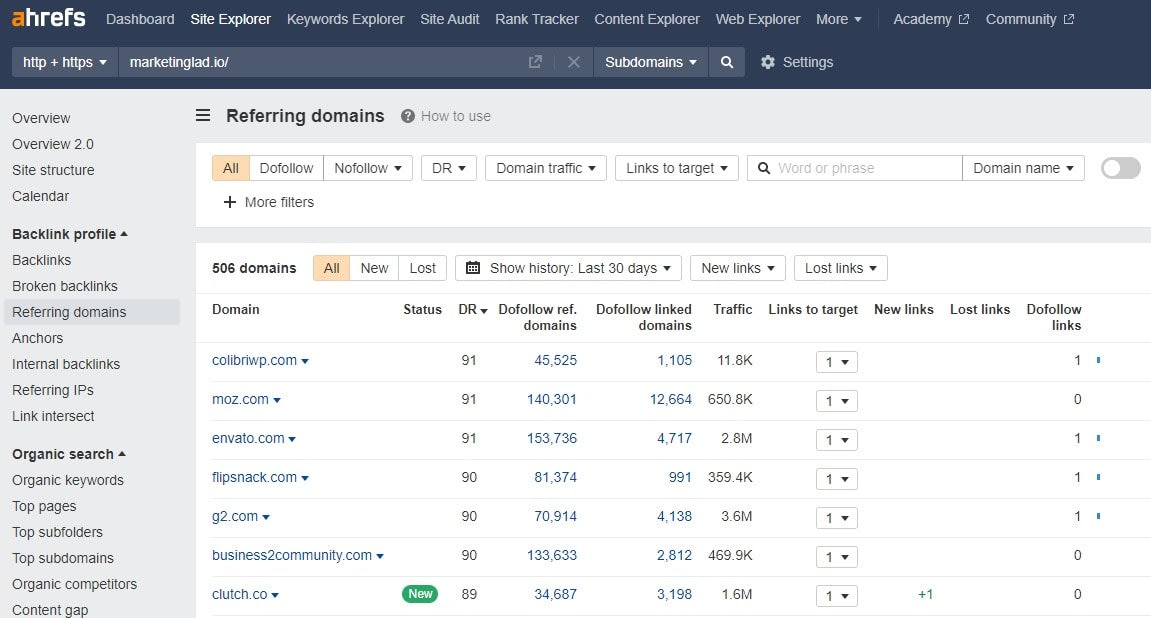The image size is (1151, 618).
Task: Open Top pages in sidebar
Action: 44,506
